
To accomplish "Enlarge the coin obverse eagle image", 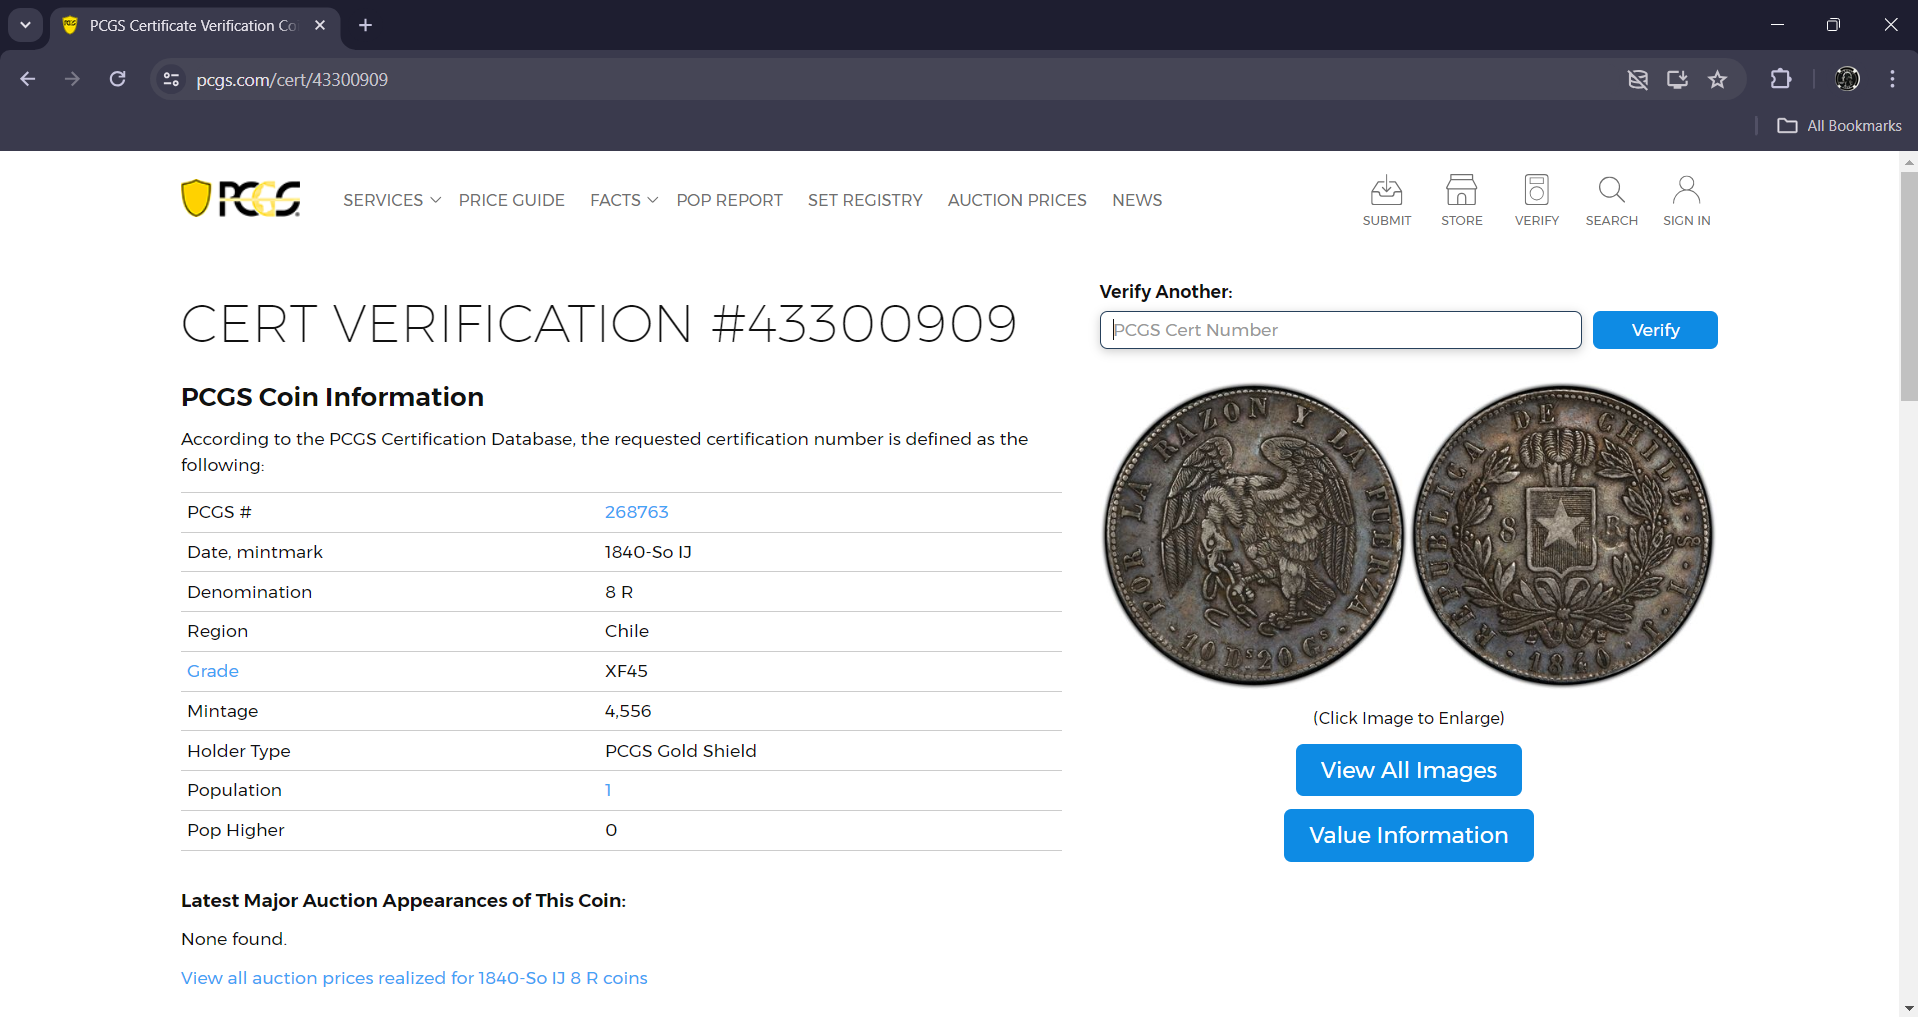I will pyautogui.click(x=1253, y=535).
